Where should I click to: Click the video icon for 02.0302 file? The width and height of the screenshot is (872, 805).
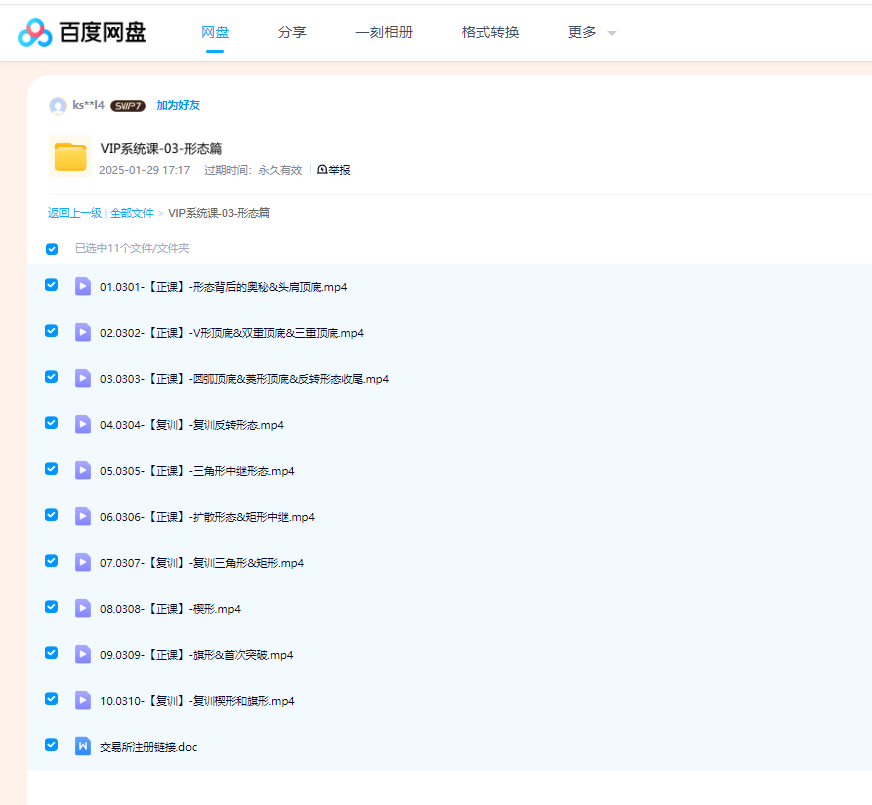[83, 332]
